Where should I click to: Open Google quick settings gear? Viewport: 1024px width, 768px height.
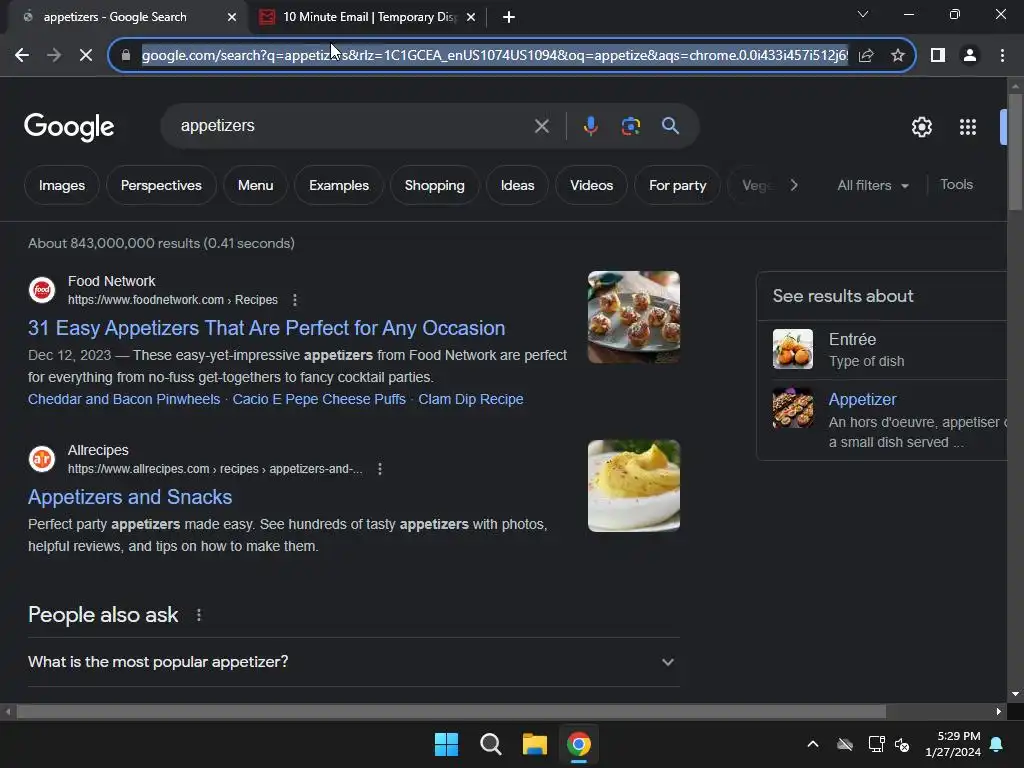(921, 127)
